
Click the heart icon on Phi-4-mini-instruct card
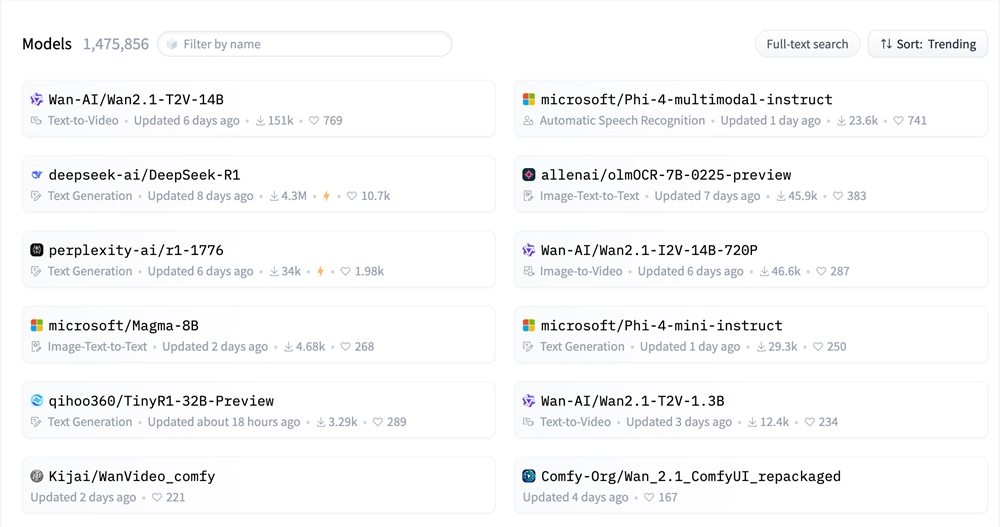point(818,346)
